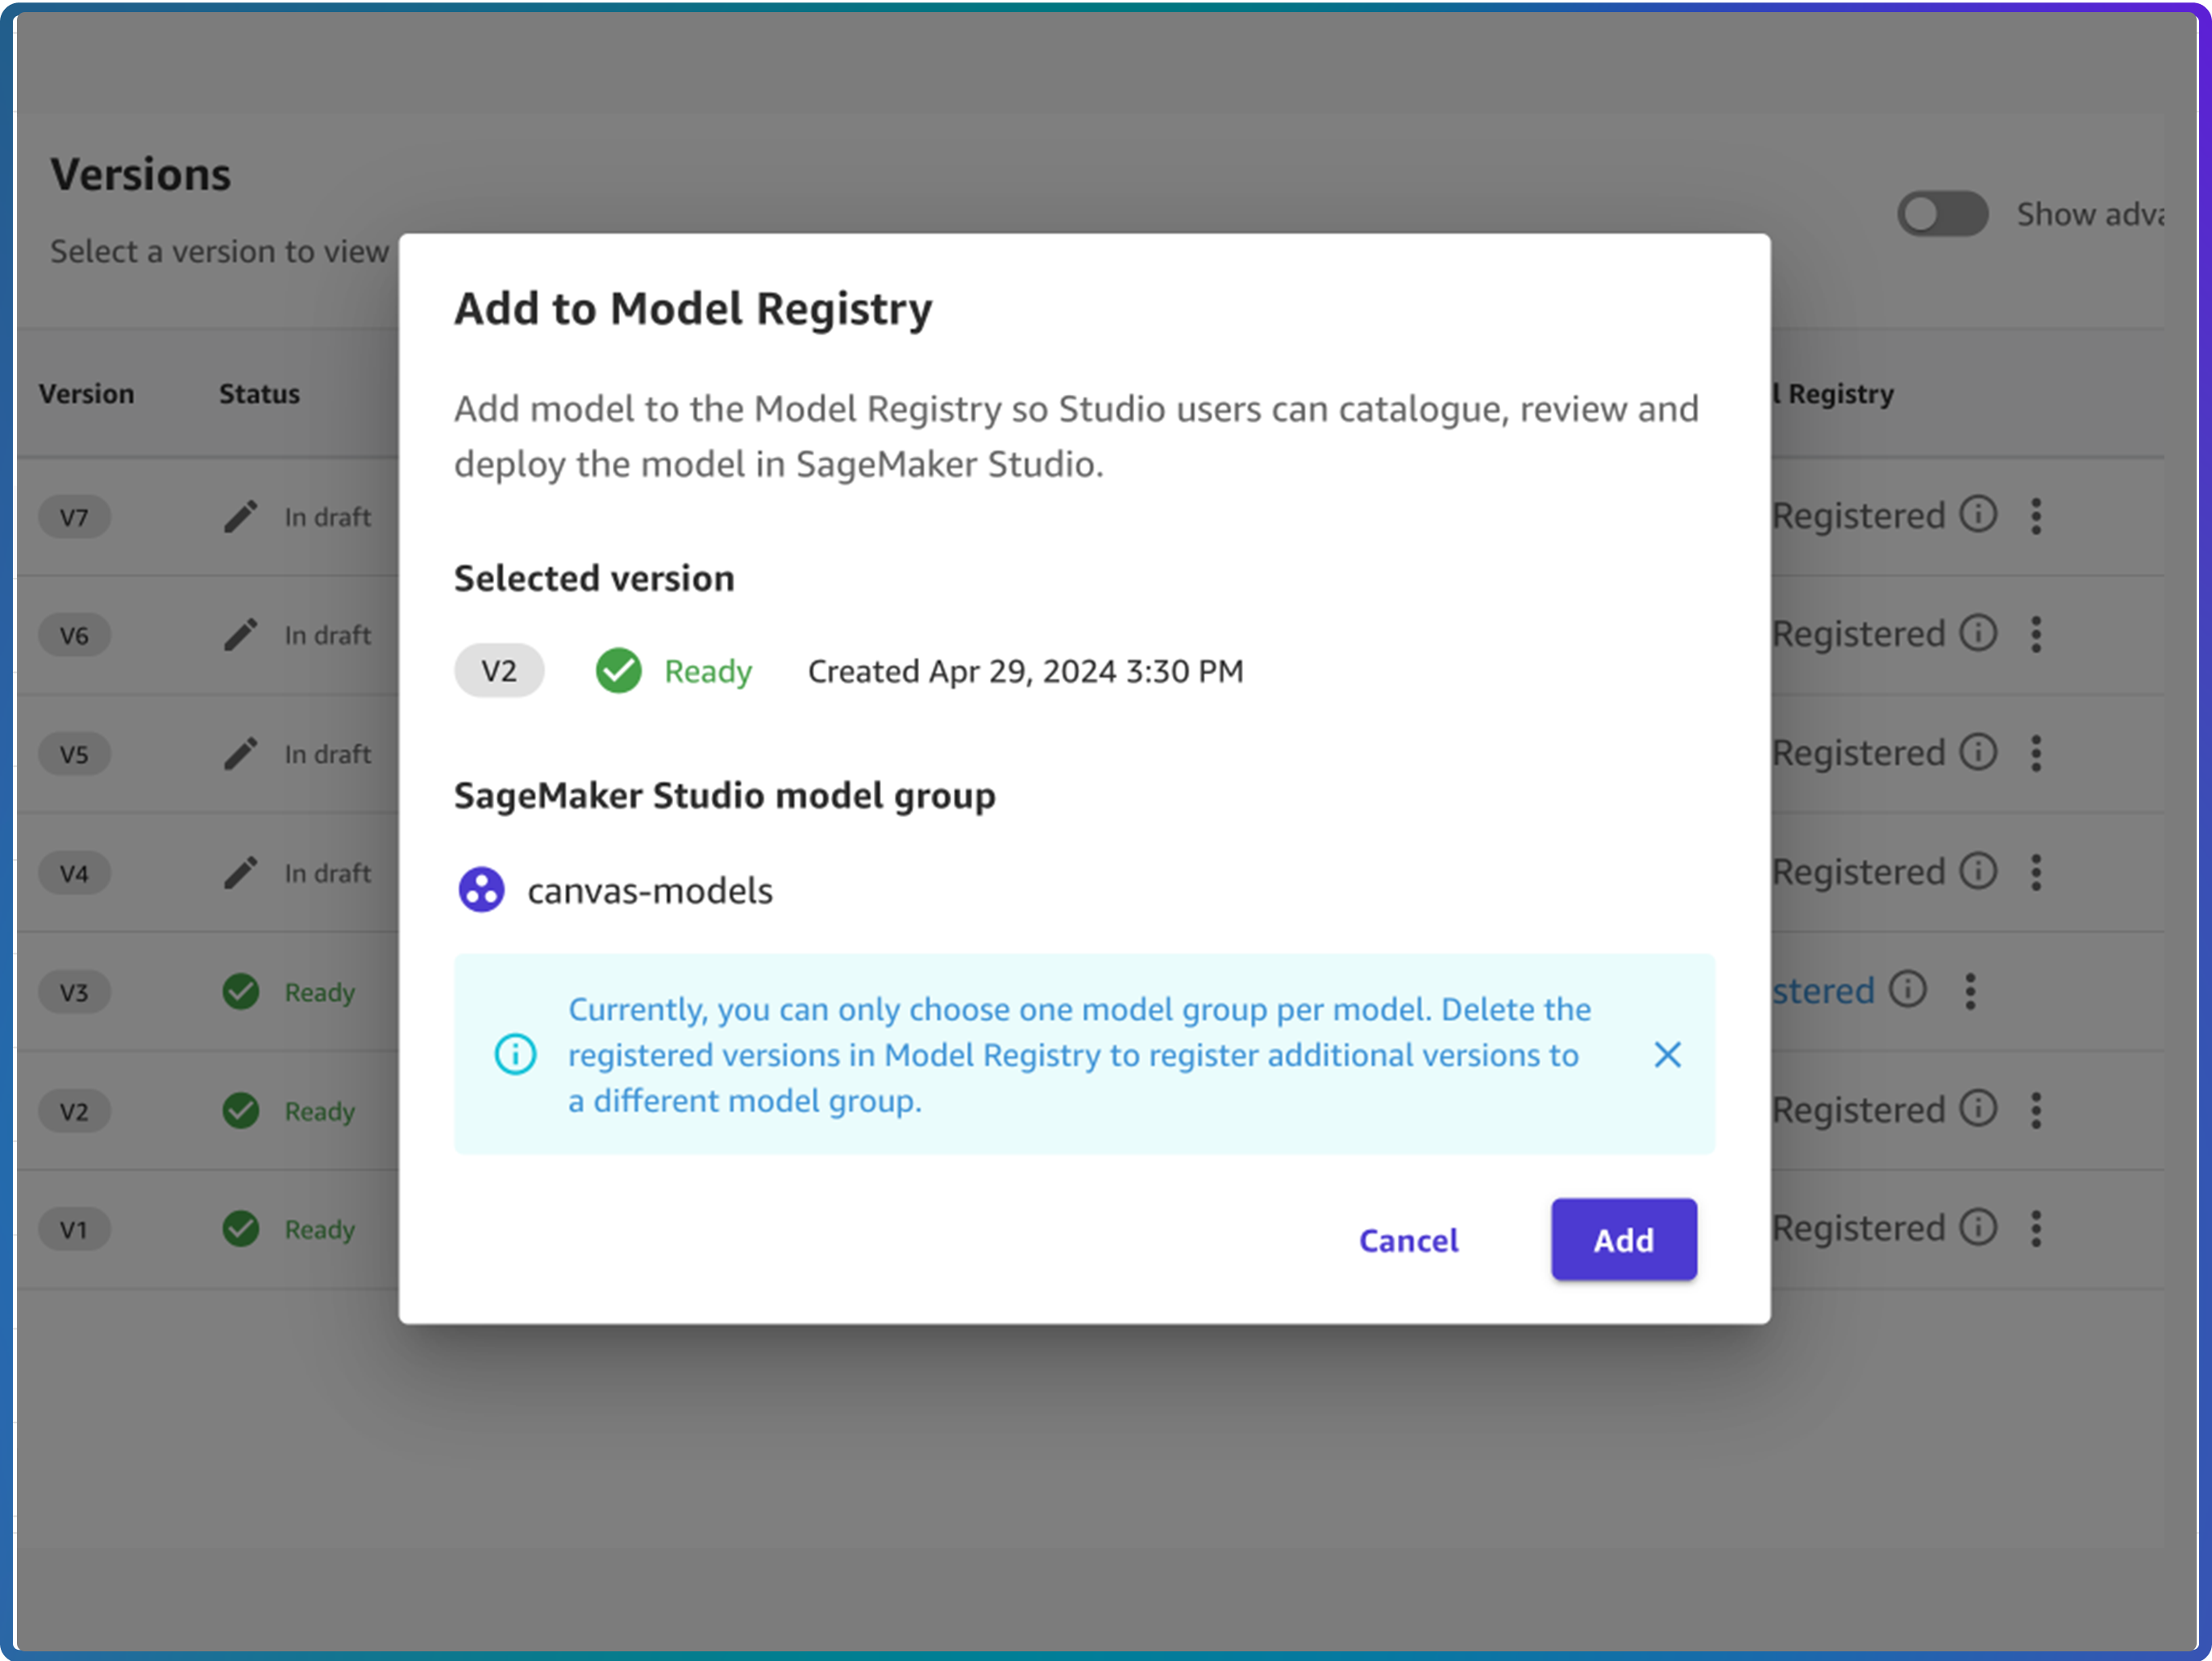Open the V4 row three-dot menu
2212x1661 pixels.
pos(2036,872)
